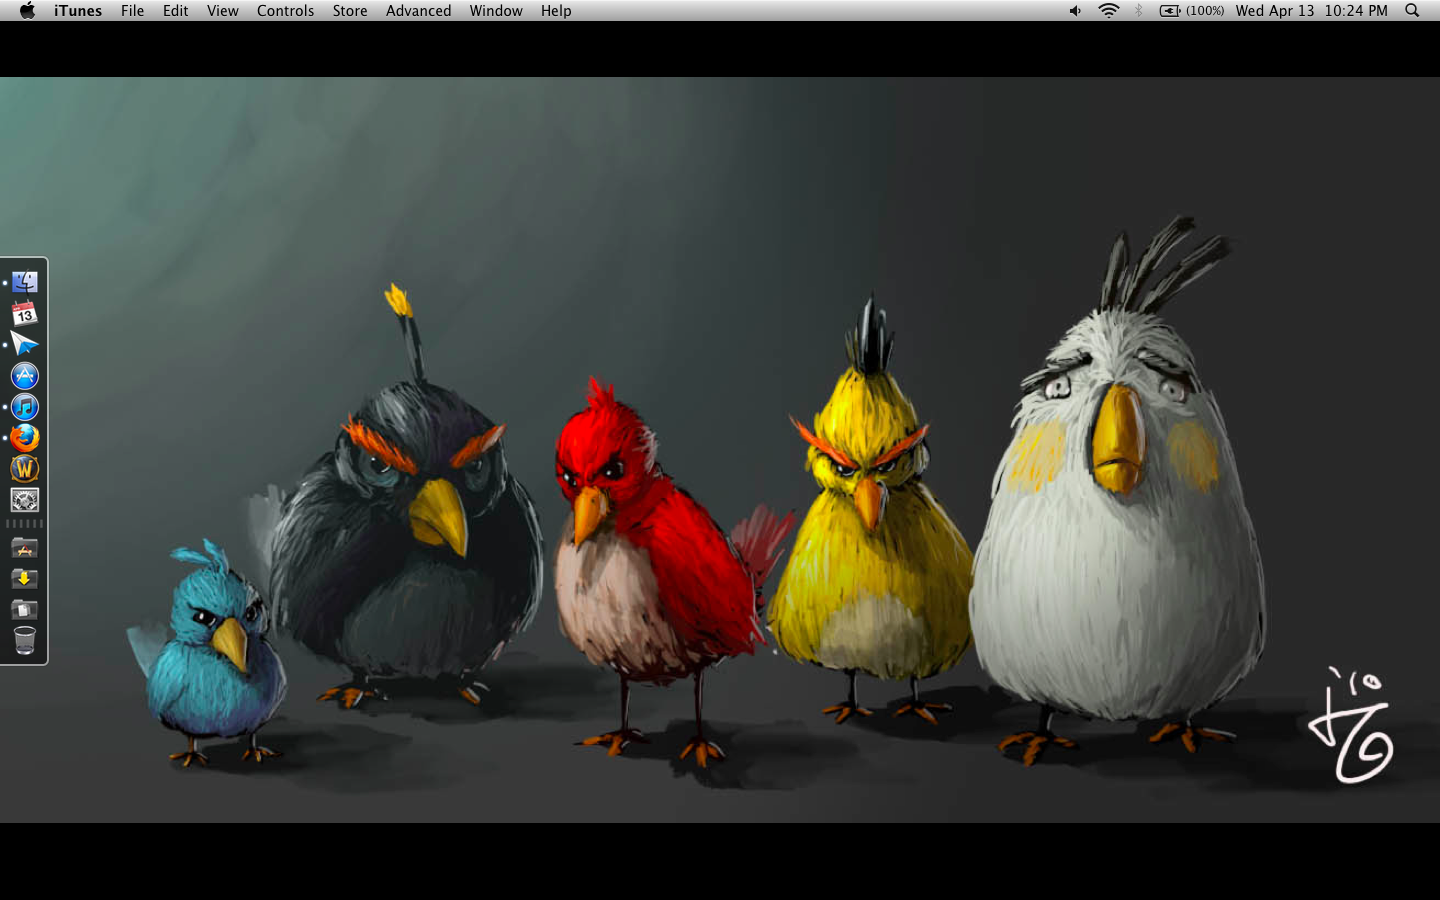Open the Edit menu
Screen dimensions: 1440x900
176,11
